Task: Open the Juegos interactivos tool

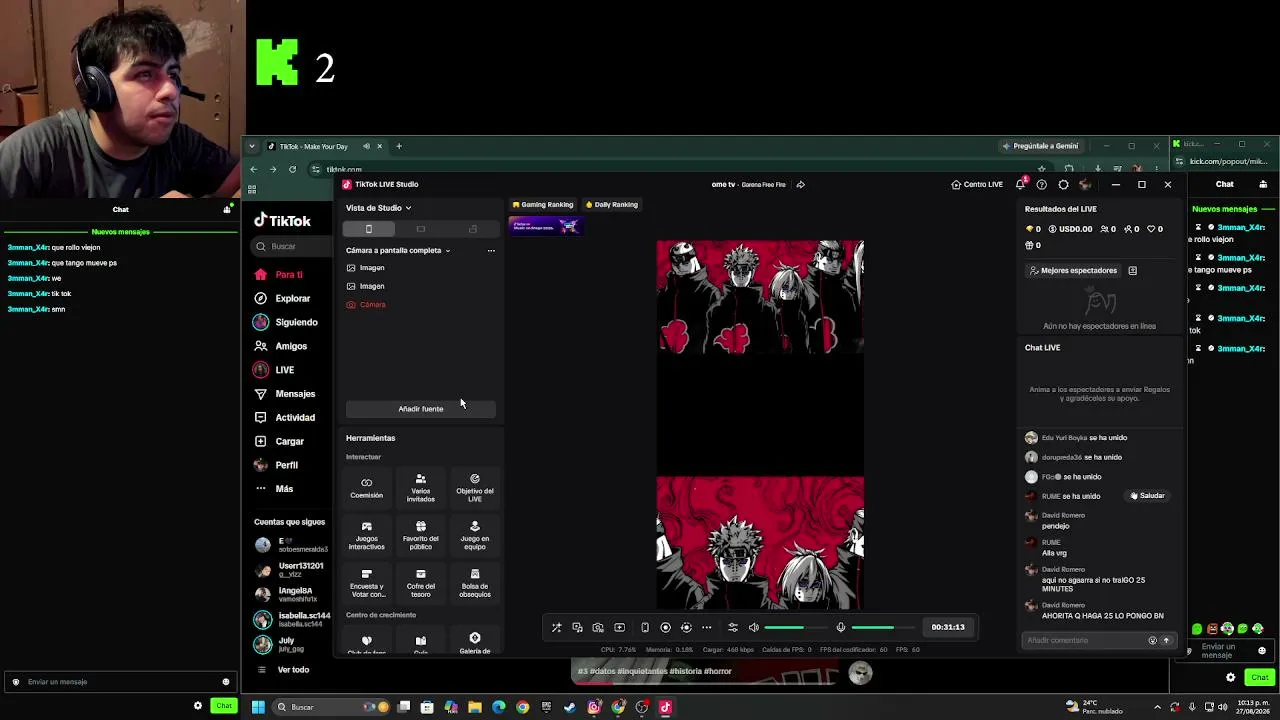Action: click(x=367, y=535)
